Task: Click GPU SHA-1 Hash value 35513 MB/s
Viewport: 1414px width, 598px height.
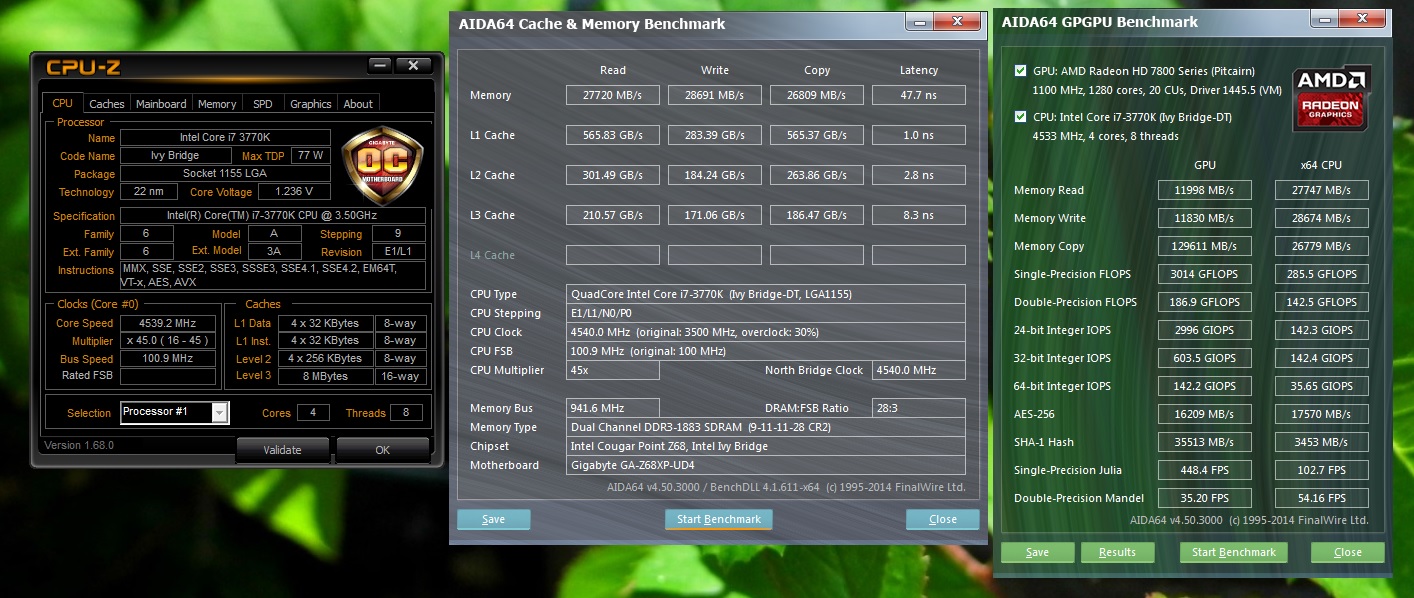Action: click(1205, 442)
